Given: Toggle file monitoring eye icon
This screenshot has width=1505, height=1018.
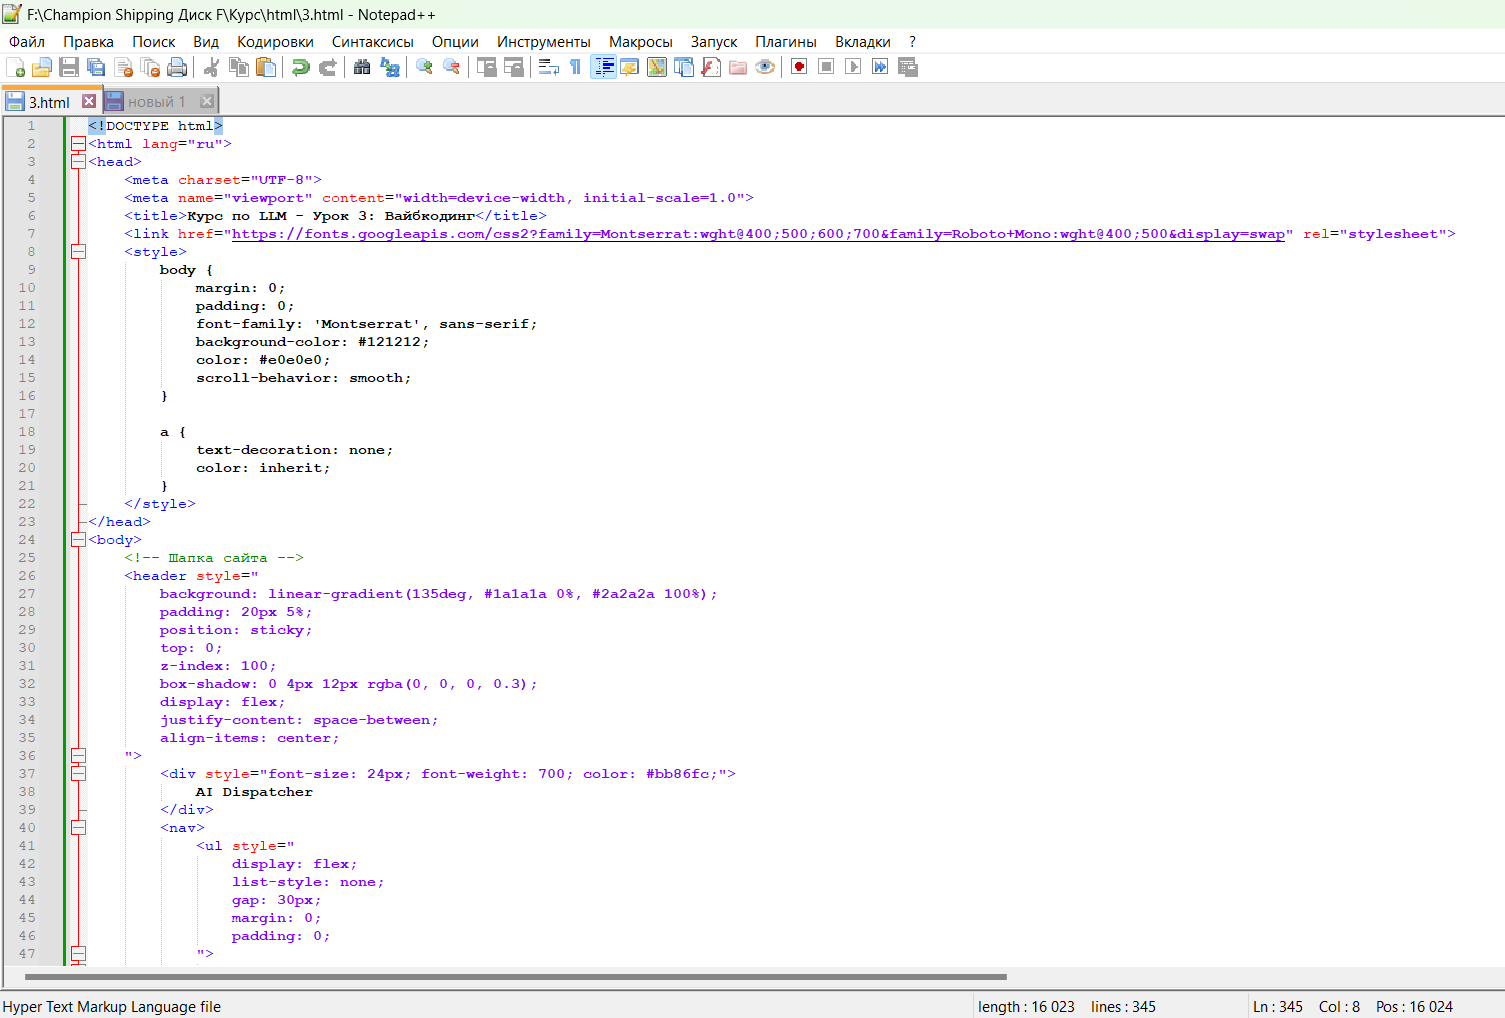Looking at the screenshot, I should [x=765, y=67].
